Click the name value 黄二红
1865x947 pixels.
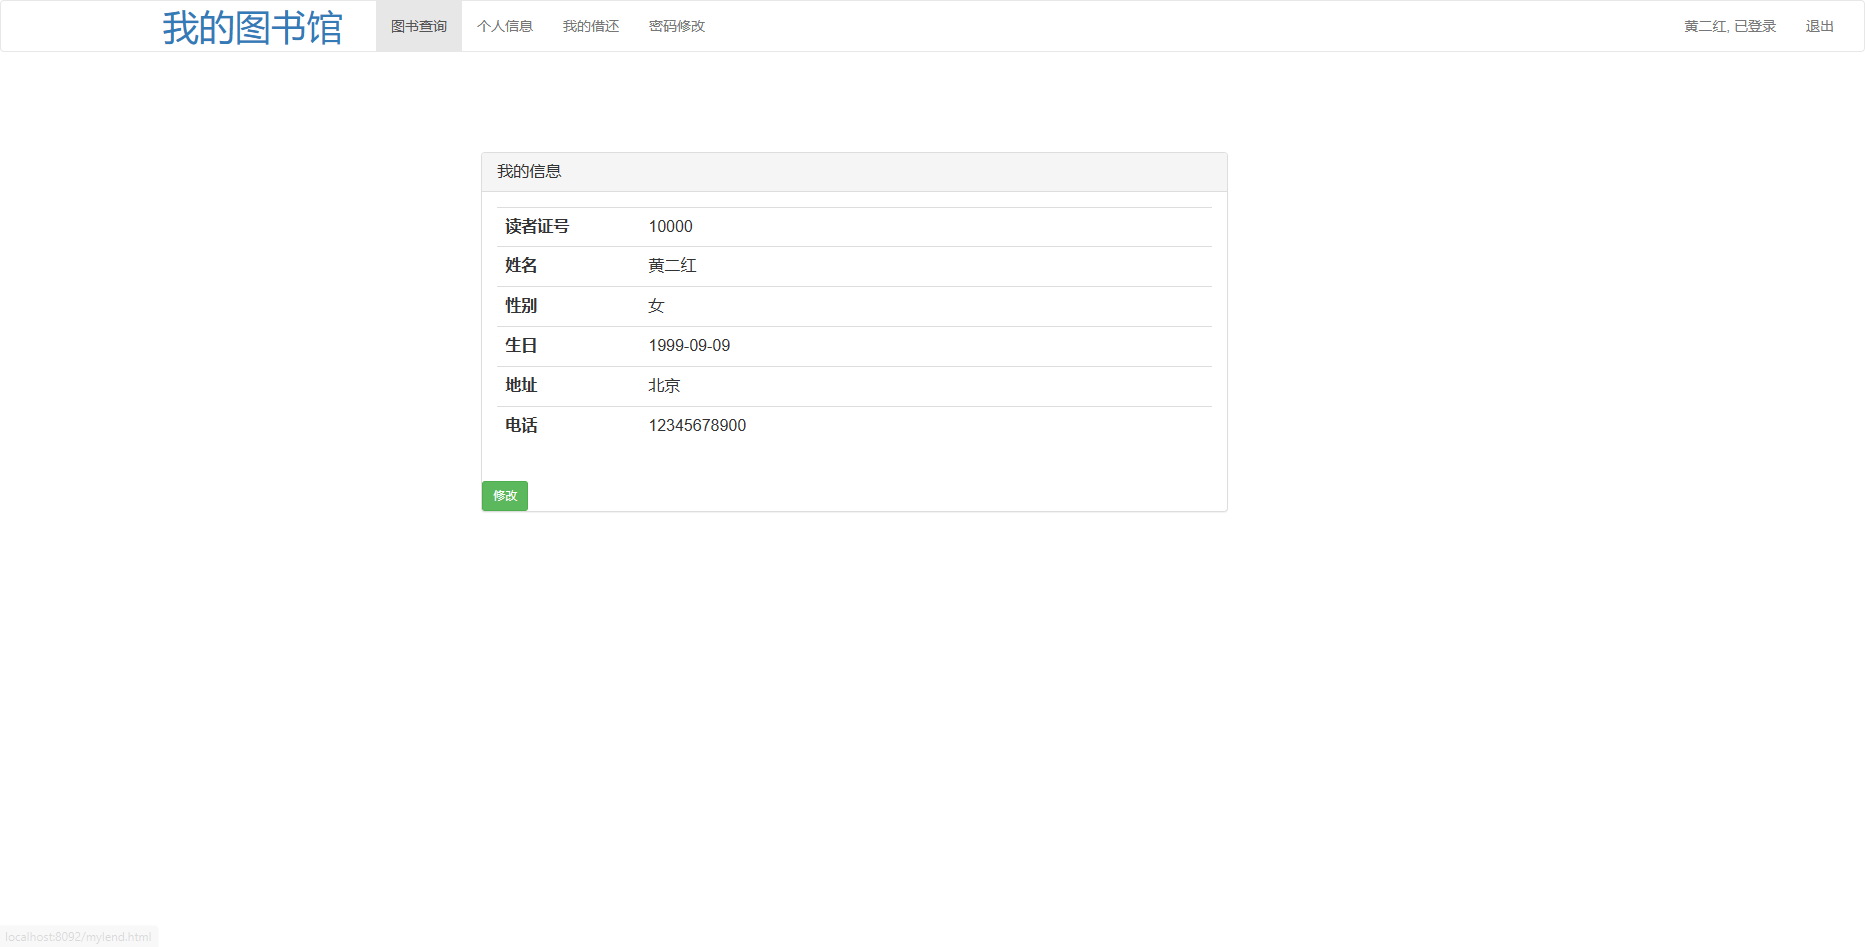point(672,265)
